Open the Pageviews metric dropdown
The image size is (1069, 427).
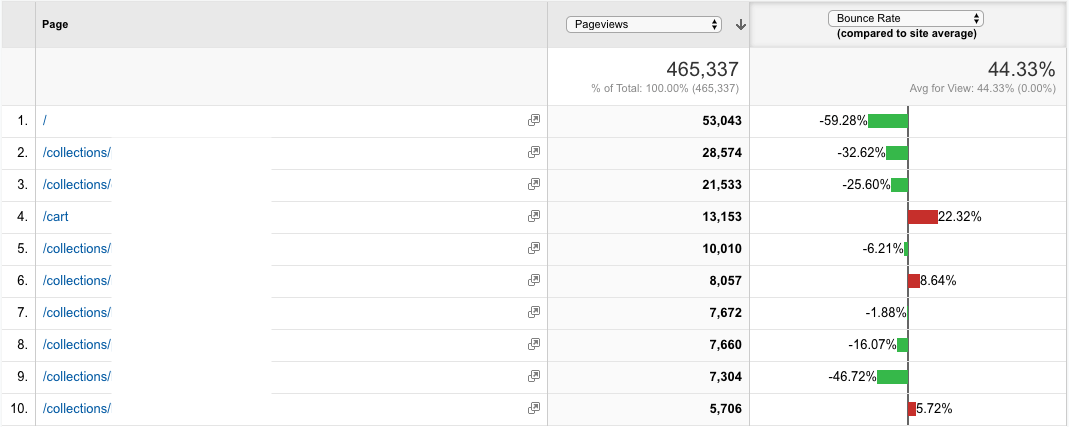644,25
